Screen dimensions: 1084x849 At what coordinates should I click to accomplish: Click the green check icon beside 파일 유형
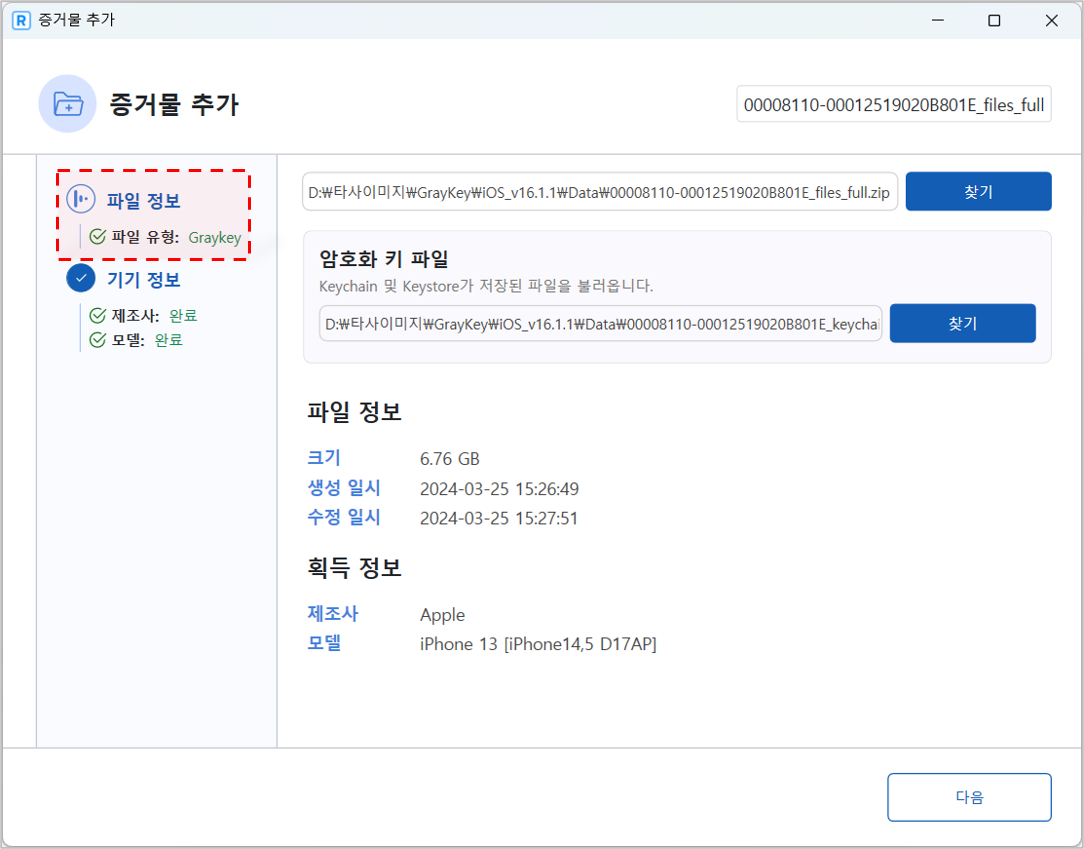pos(97,236)
